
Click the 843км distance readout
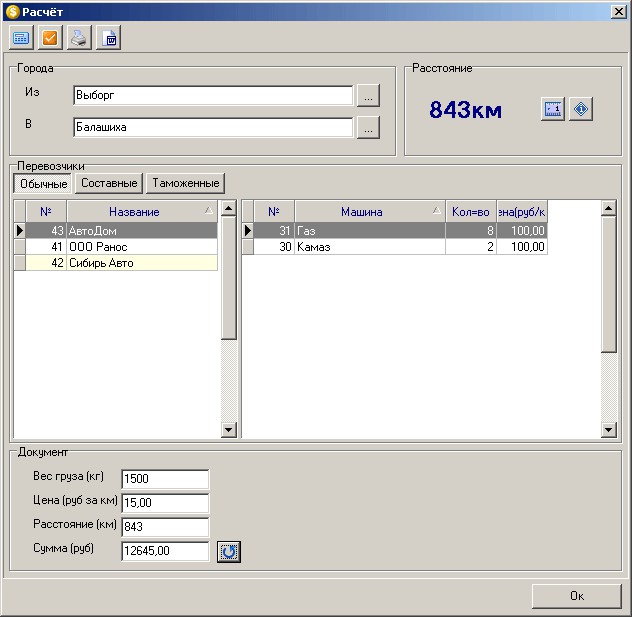(466, 109)
